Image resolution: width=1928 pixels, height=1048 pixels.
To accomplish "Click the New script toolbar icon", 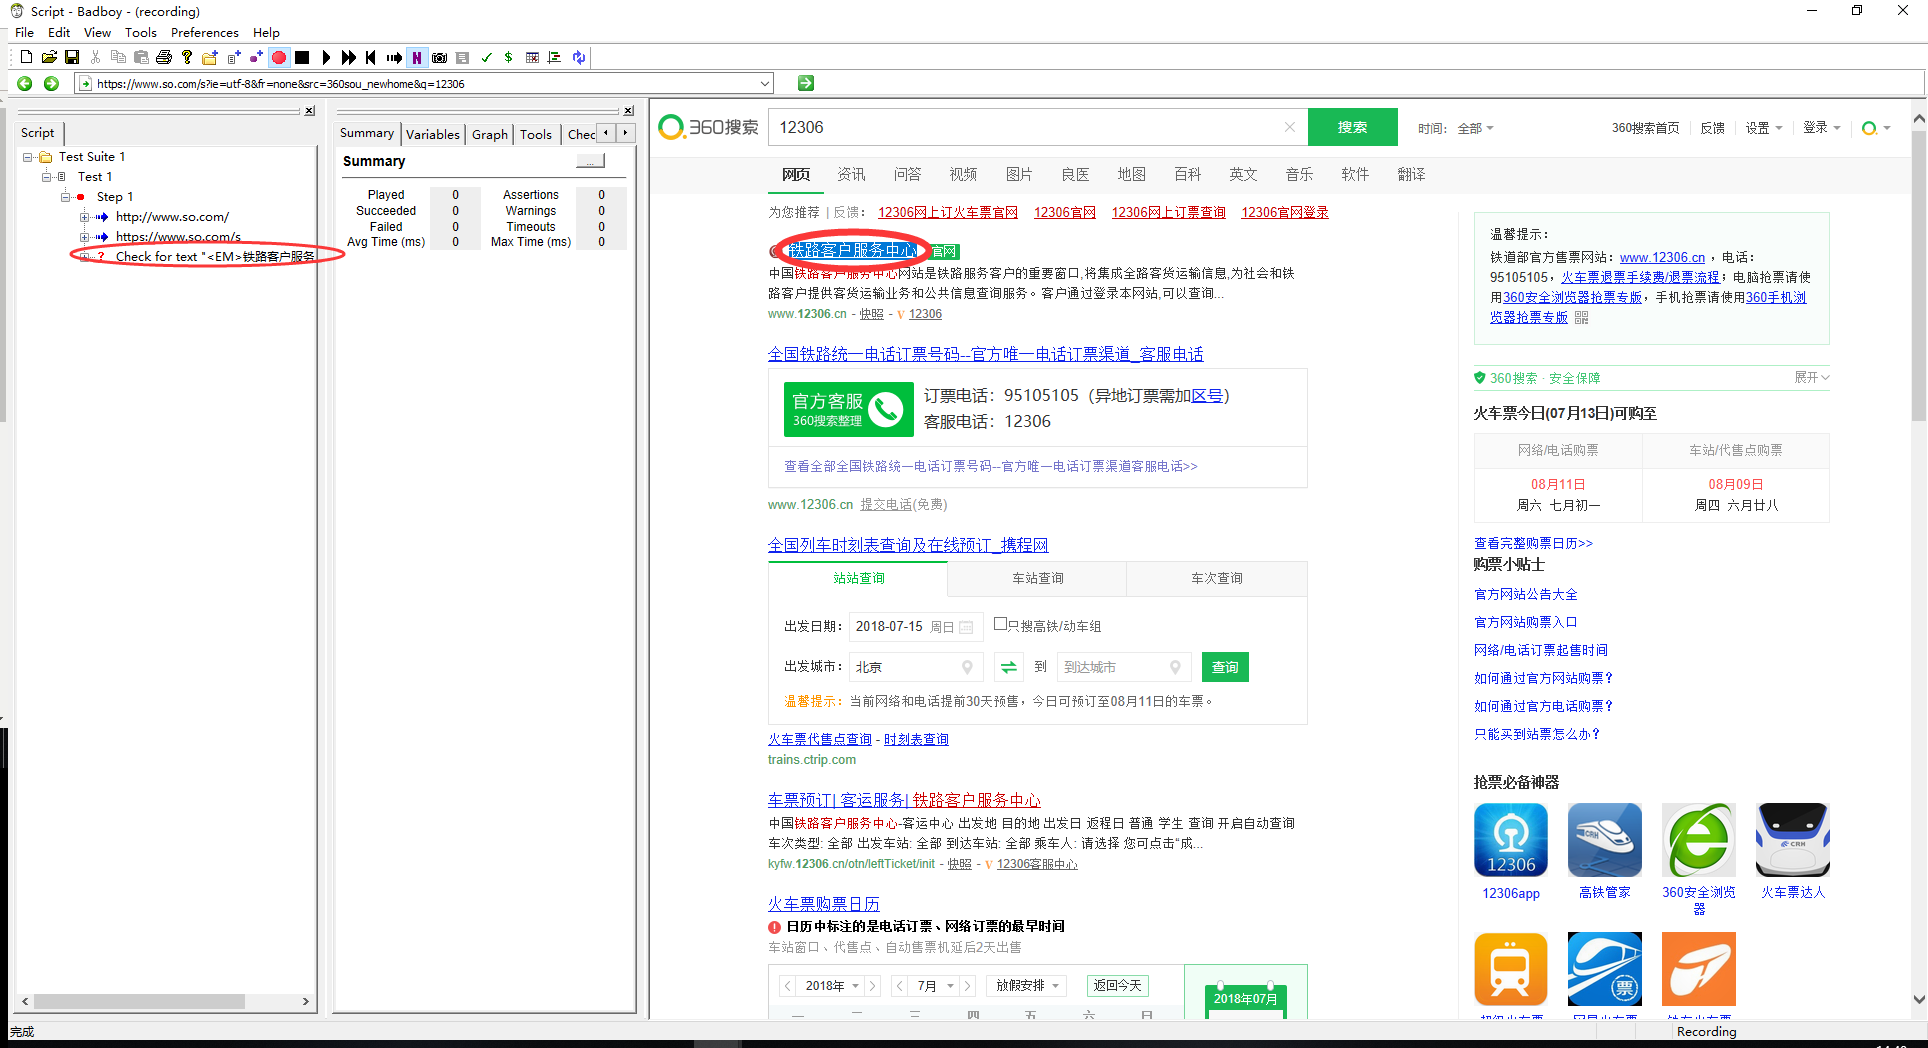I will pyautogui.click(x=27, y=57).
